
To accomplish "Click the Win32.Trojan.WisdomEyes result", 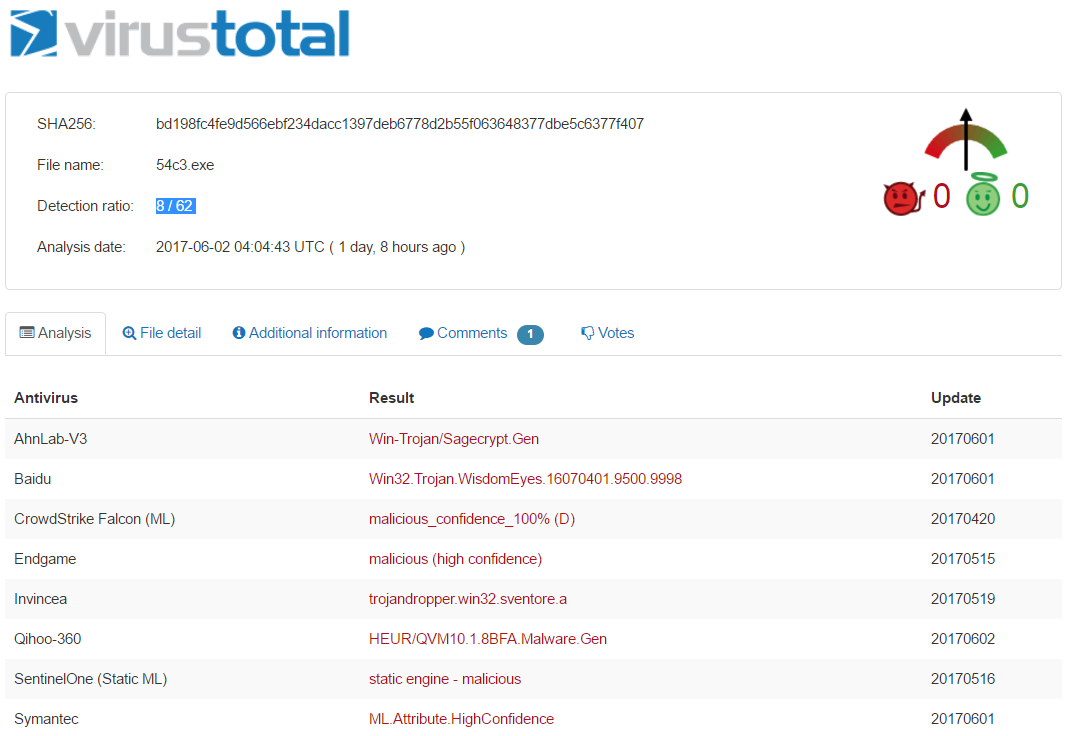I will (x=526, y=479).
